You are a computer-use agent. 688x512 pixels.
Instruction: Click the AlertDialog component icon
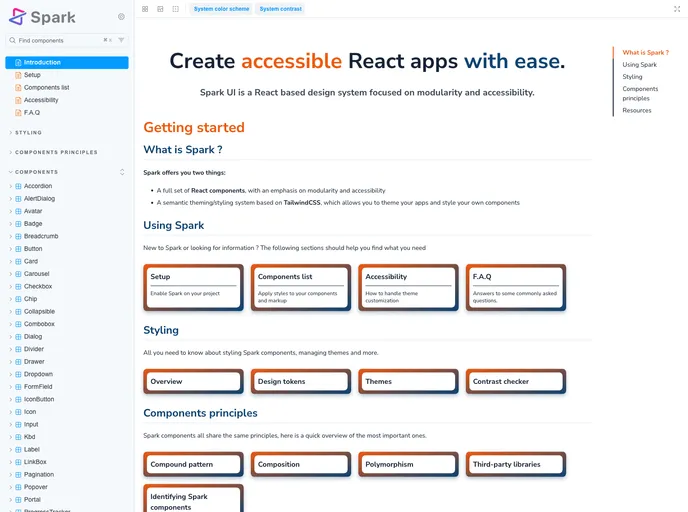(x=18, y=199)
